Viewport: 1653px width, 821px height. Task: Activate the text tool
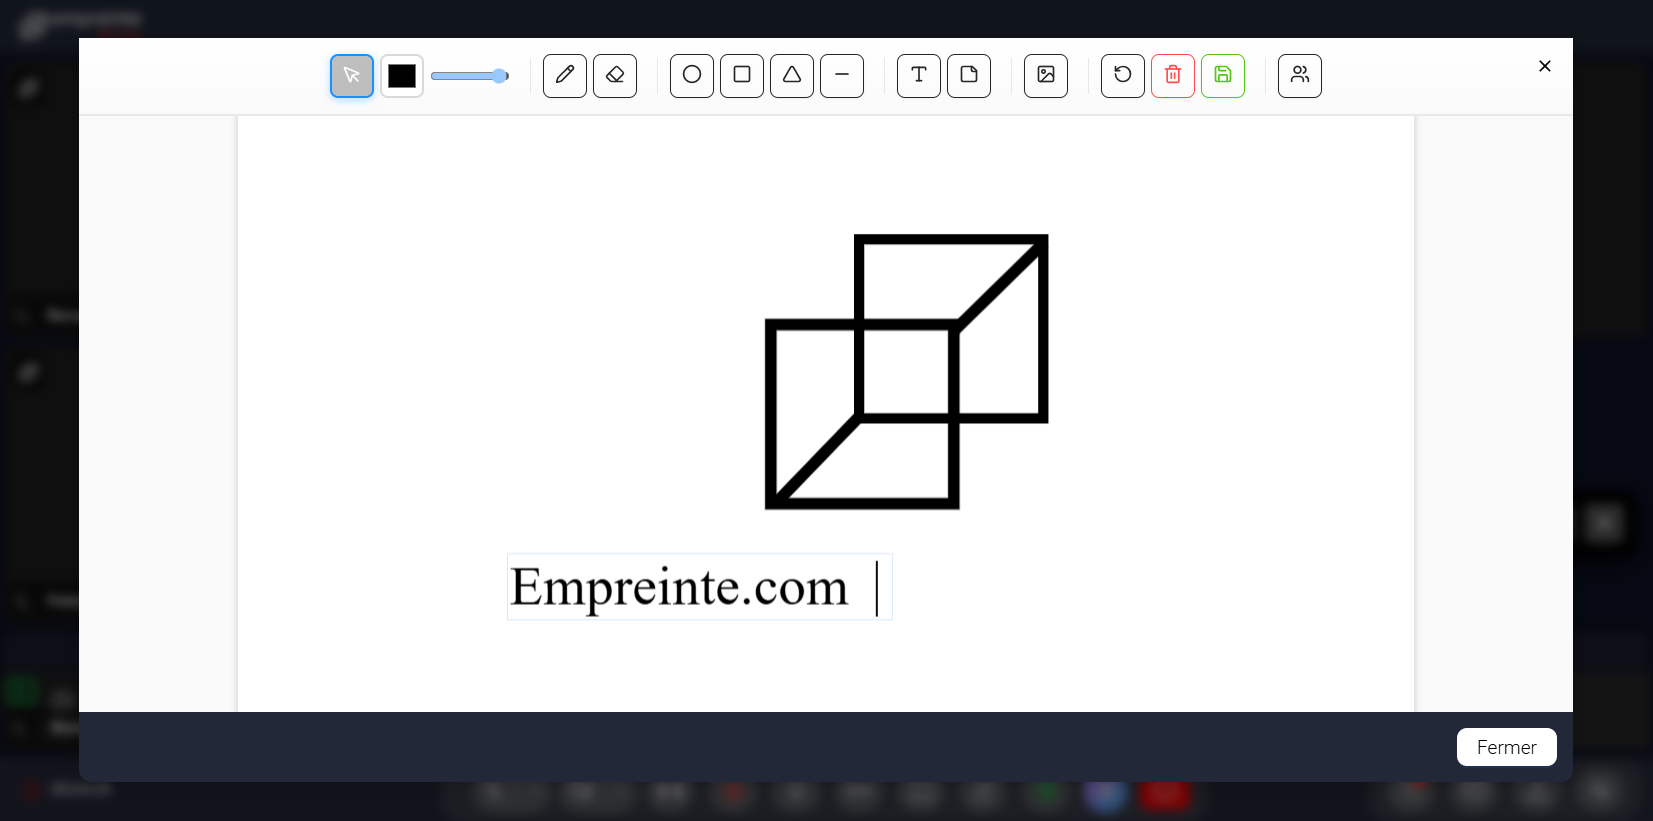pos(919,76)
